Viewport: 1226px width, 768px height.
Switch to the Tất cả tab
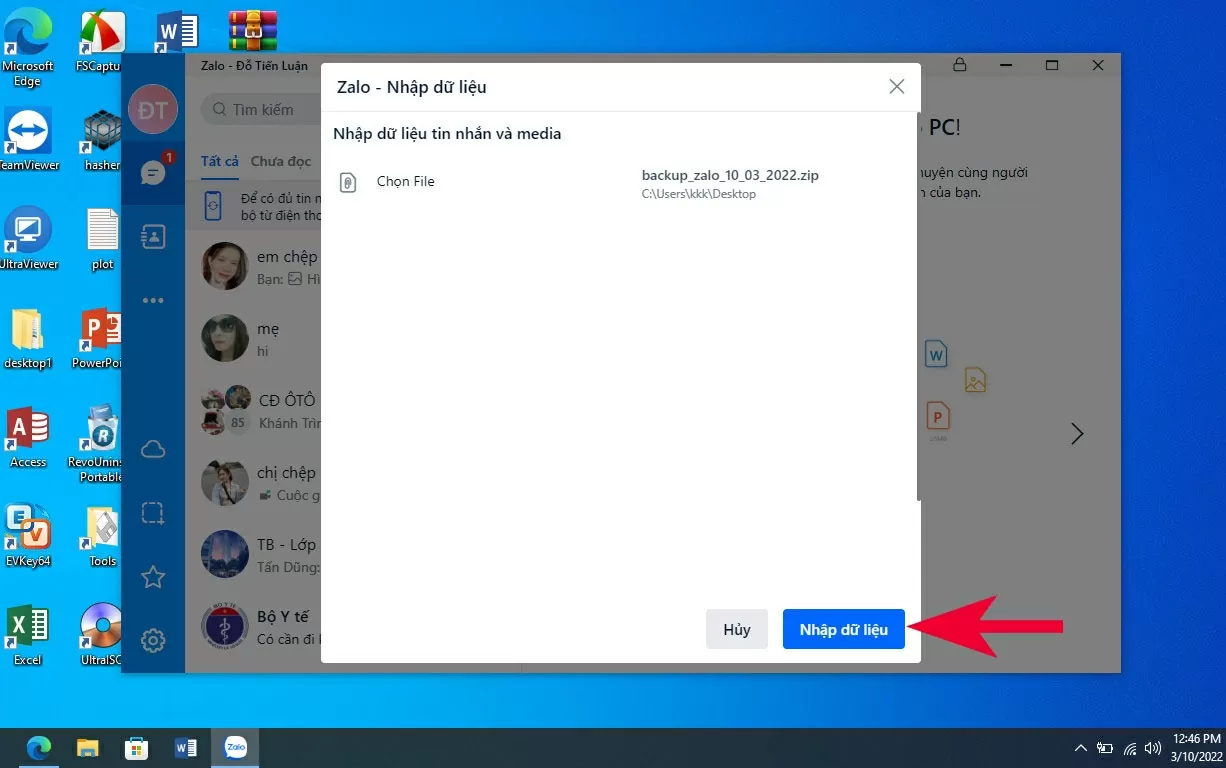point(219,161)
